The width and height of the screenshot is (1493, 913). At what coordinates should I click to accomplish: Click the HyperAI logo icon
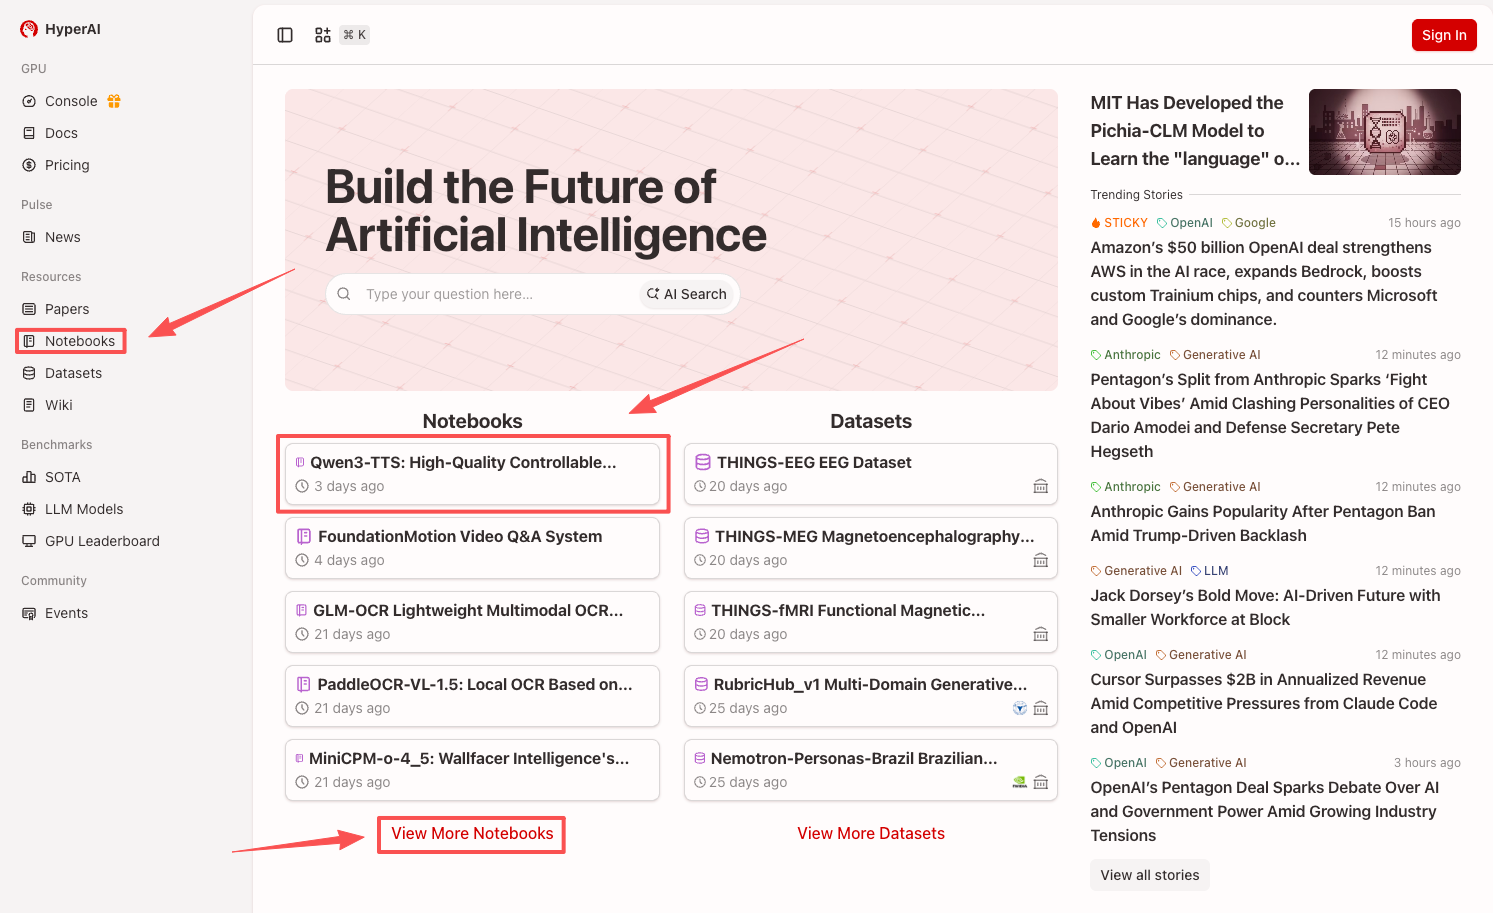29,29
